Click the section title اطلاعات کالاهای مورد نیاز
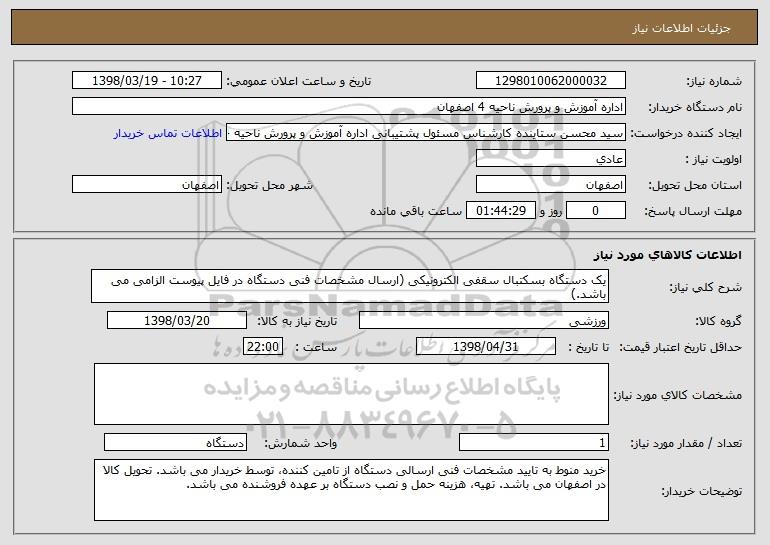 click(667, 255)
